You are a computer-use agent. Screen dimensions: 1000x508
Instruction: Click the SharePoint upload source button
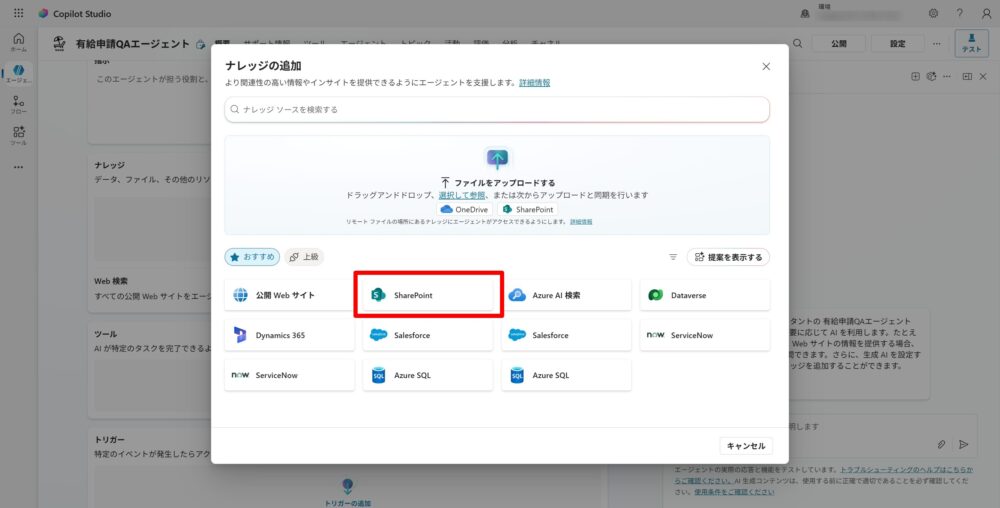point(527,209)
